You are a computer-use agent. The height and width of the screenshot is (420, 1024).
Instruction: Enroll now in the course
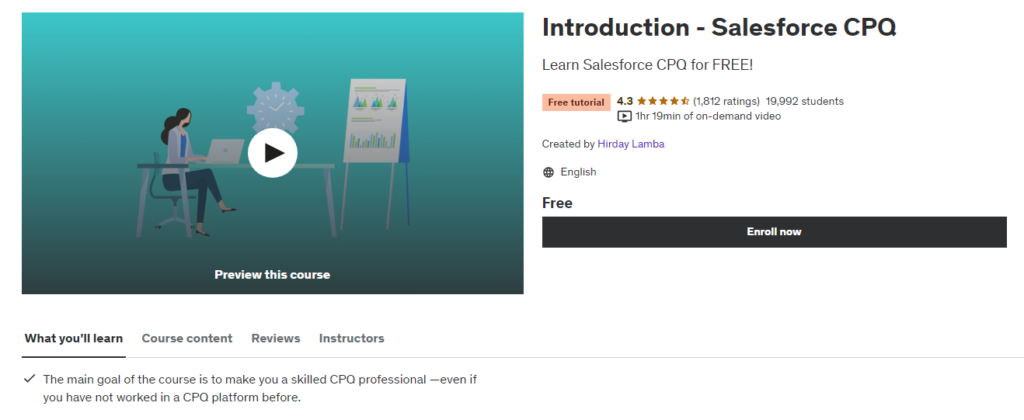point(774,232)
